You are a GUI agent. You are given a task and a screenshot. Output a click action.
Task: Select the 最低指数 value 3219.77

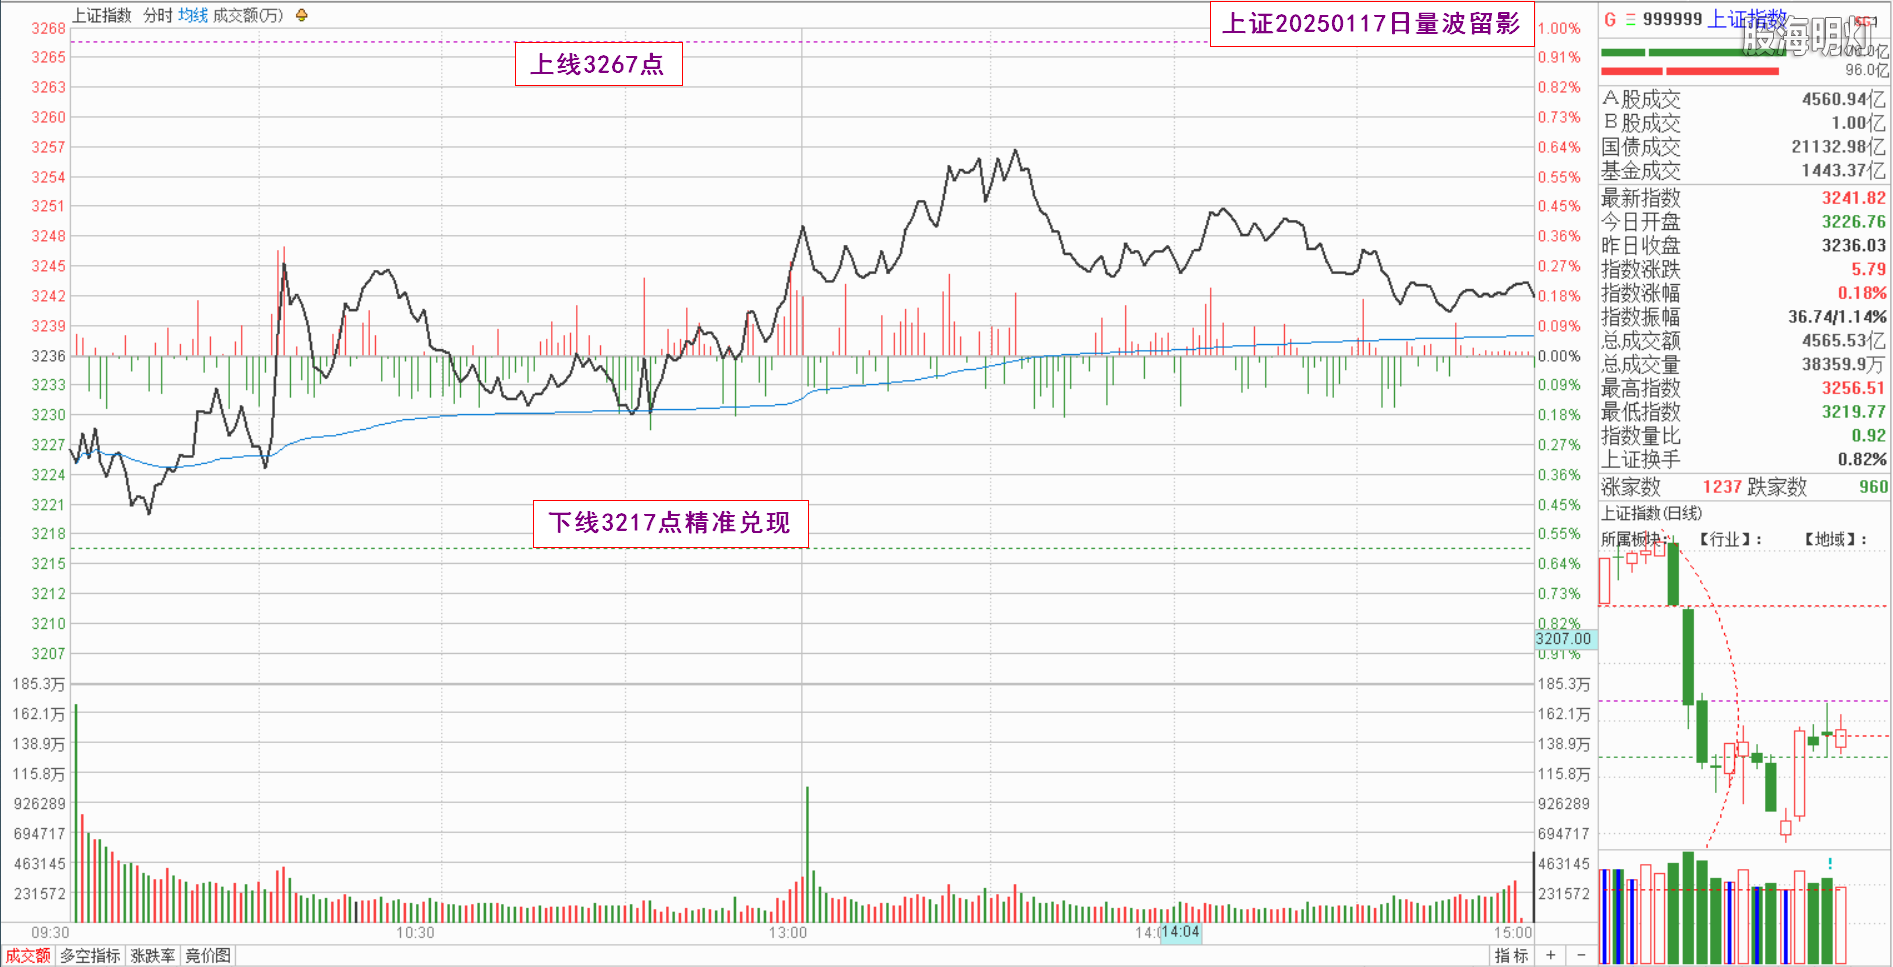(1853, 412)
